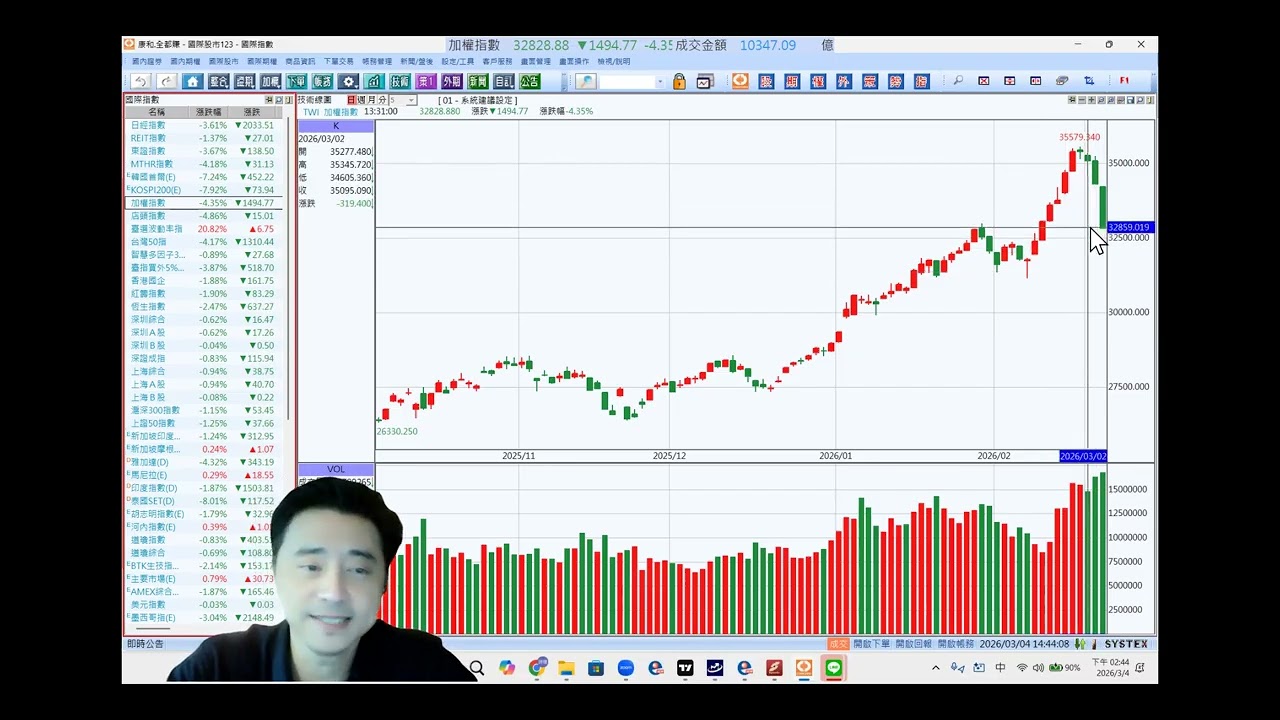Click the red F1 help icon
The image size is (1280, 720).
[1124, 81]
